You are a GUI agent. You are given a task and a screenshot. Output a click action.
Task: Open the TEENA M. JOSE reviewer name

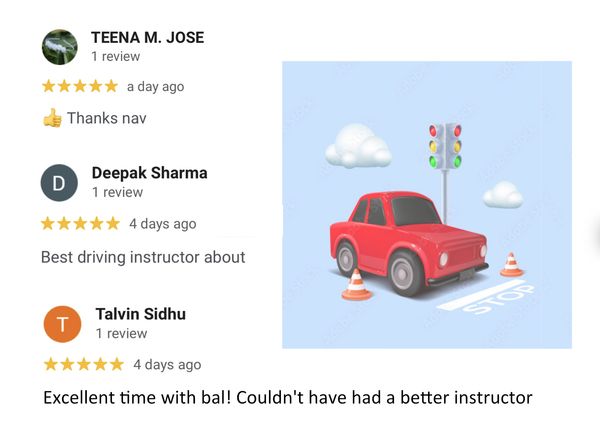coord(147,38)
